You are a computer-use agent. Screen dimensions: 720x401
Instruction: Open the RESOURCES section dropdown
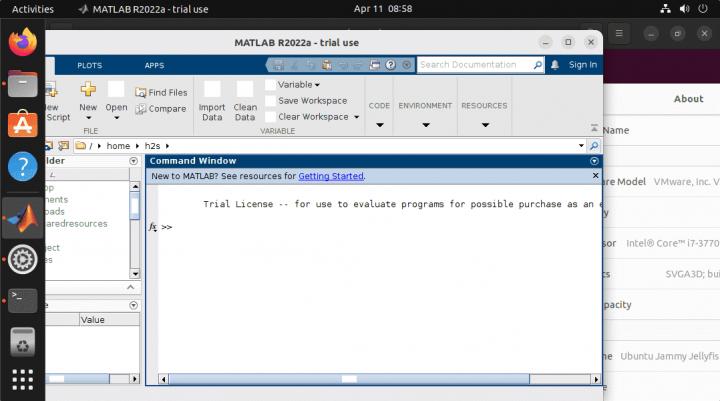point(484,125)
